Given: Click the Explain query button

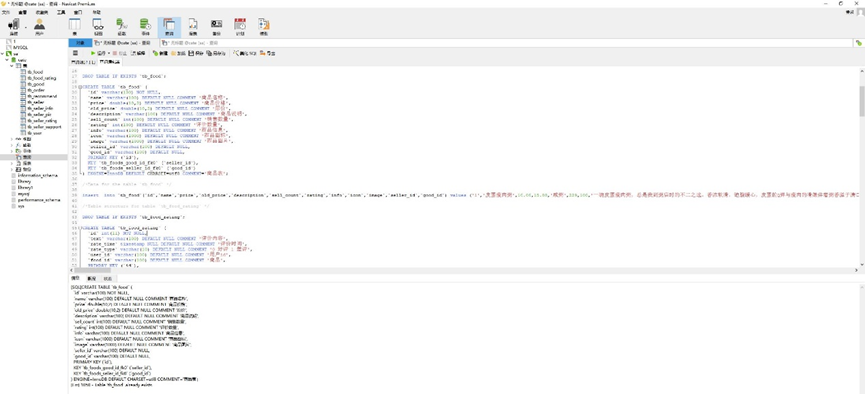Looking at the screenshot, I should tap(138, 53).
